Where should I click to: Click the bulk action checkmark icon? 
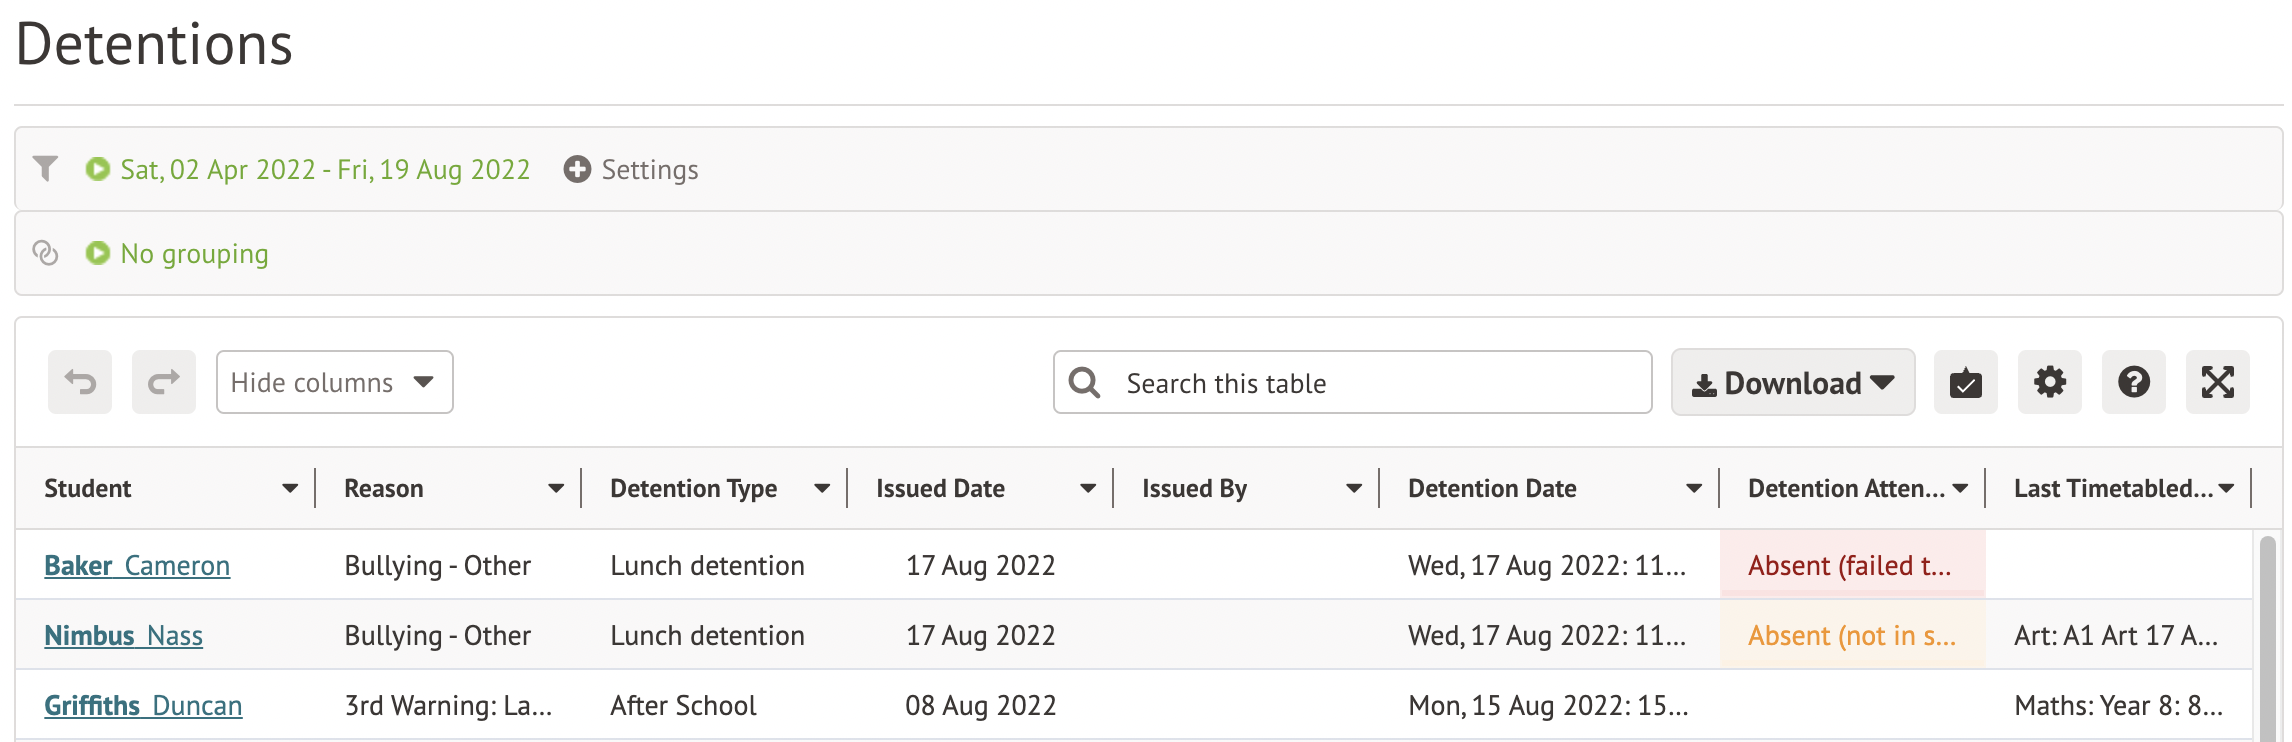1965,382
